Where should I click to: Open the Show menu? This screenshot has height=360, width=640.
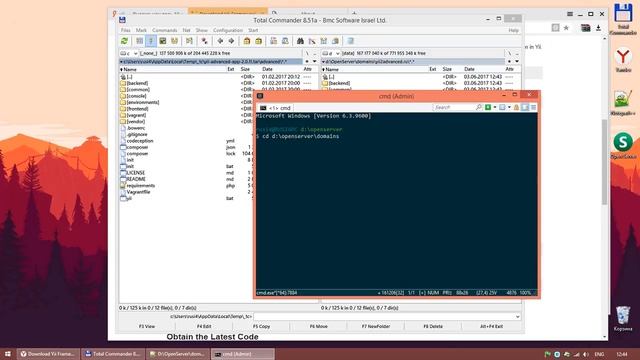pyautogui.click(x=202, y=30)
